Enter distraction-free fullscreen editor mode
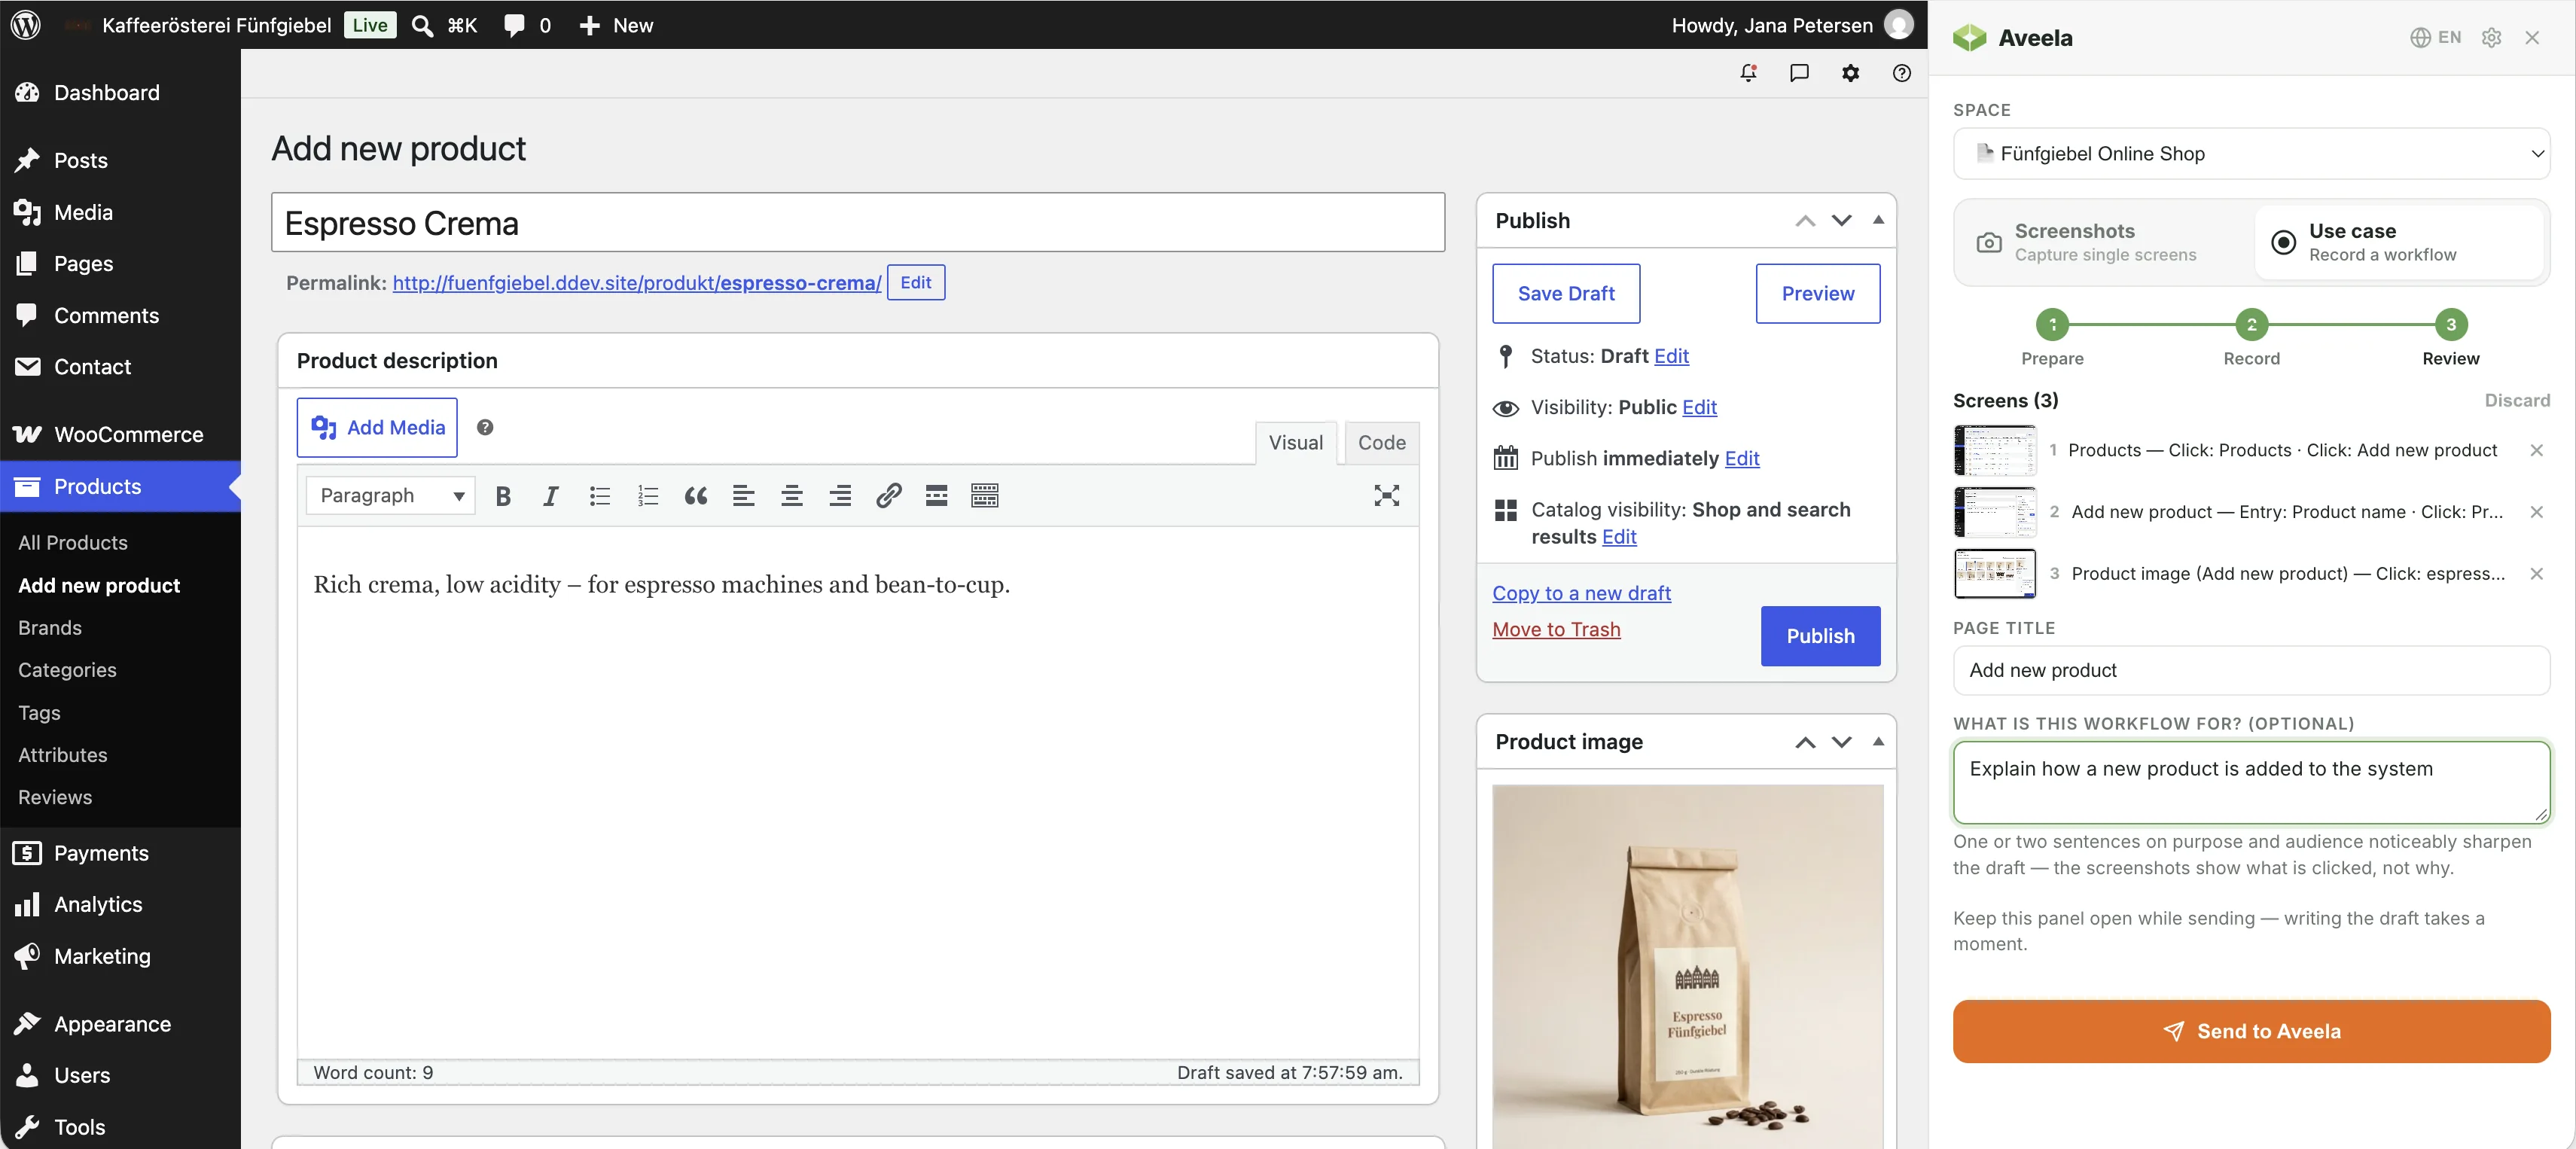The height and width of the screenshot is (1149, 2576). [1386, 496]
